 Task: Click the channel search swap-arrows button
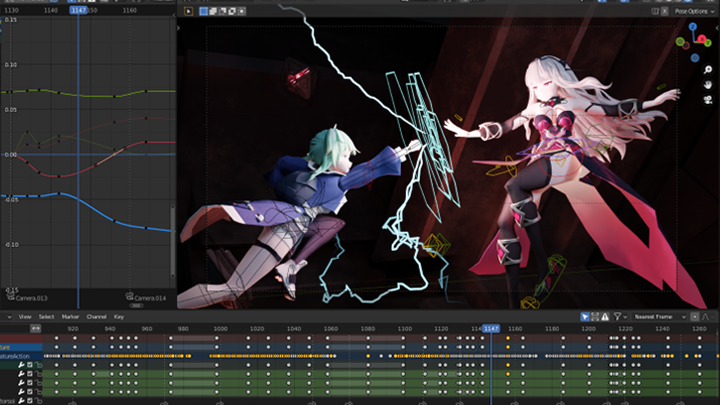click(36, 328)
